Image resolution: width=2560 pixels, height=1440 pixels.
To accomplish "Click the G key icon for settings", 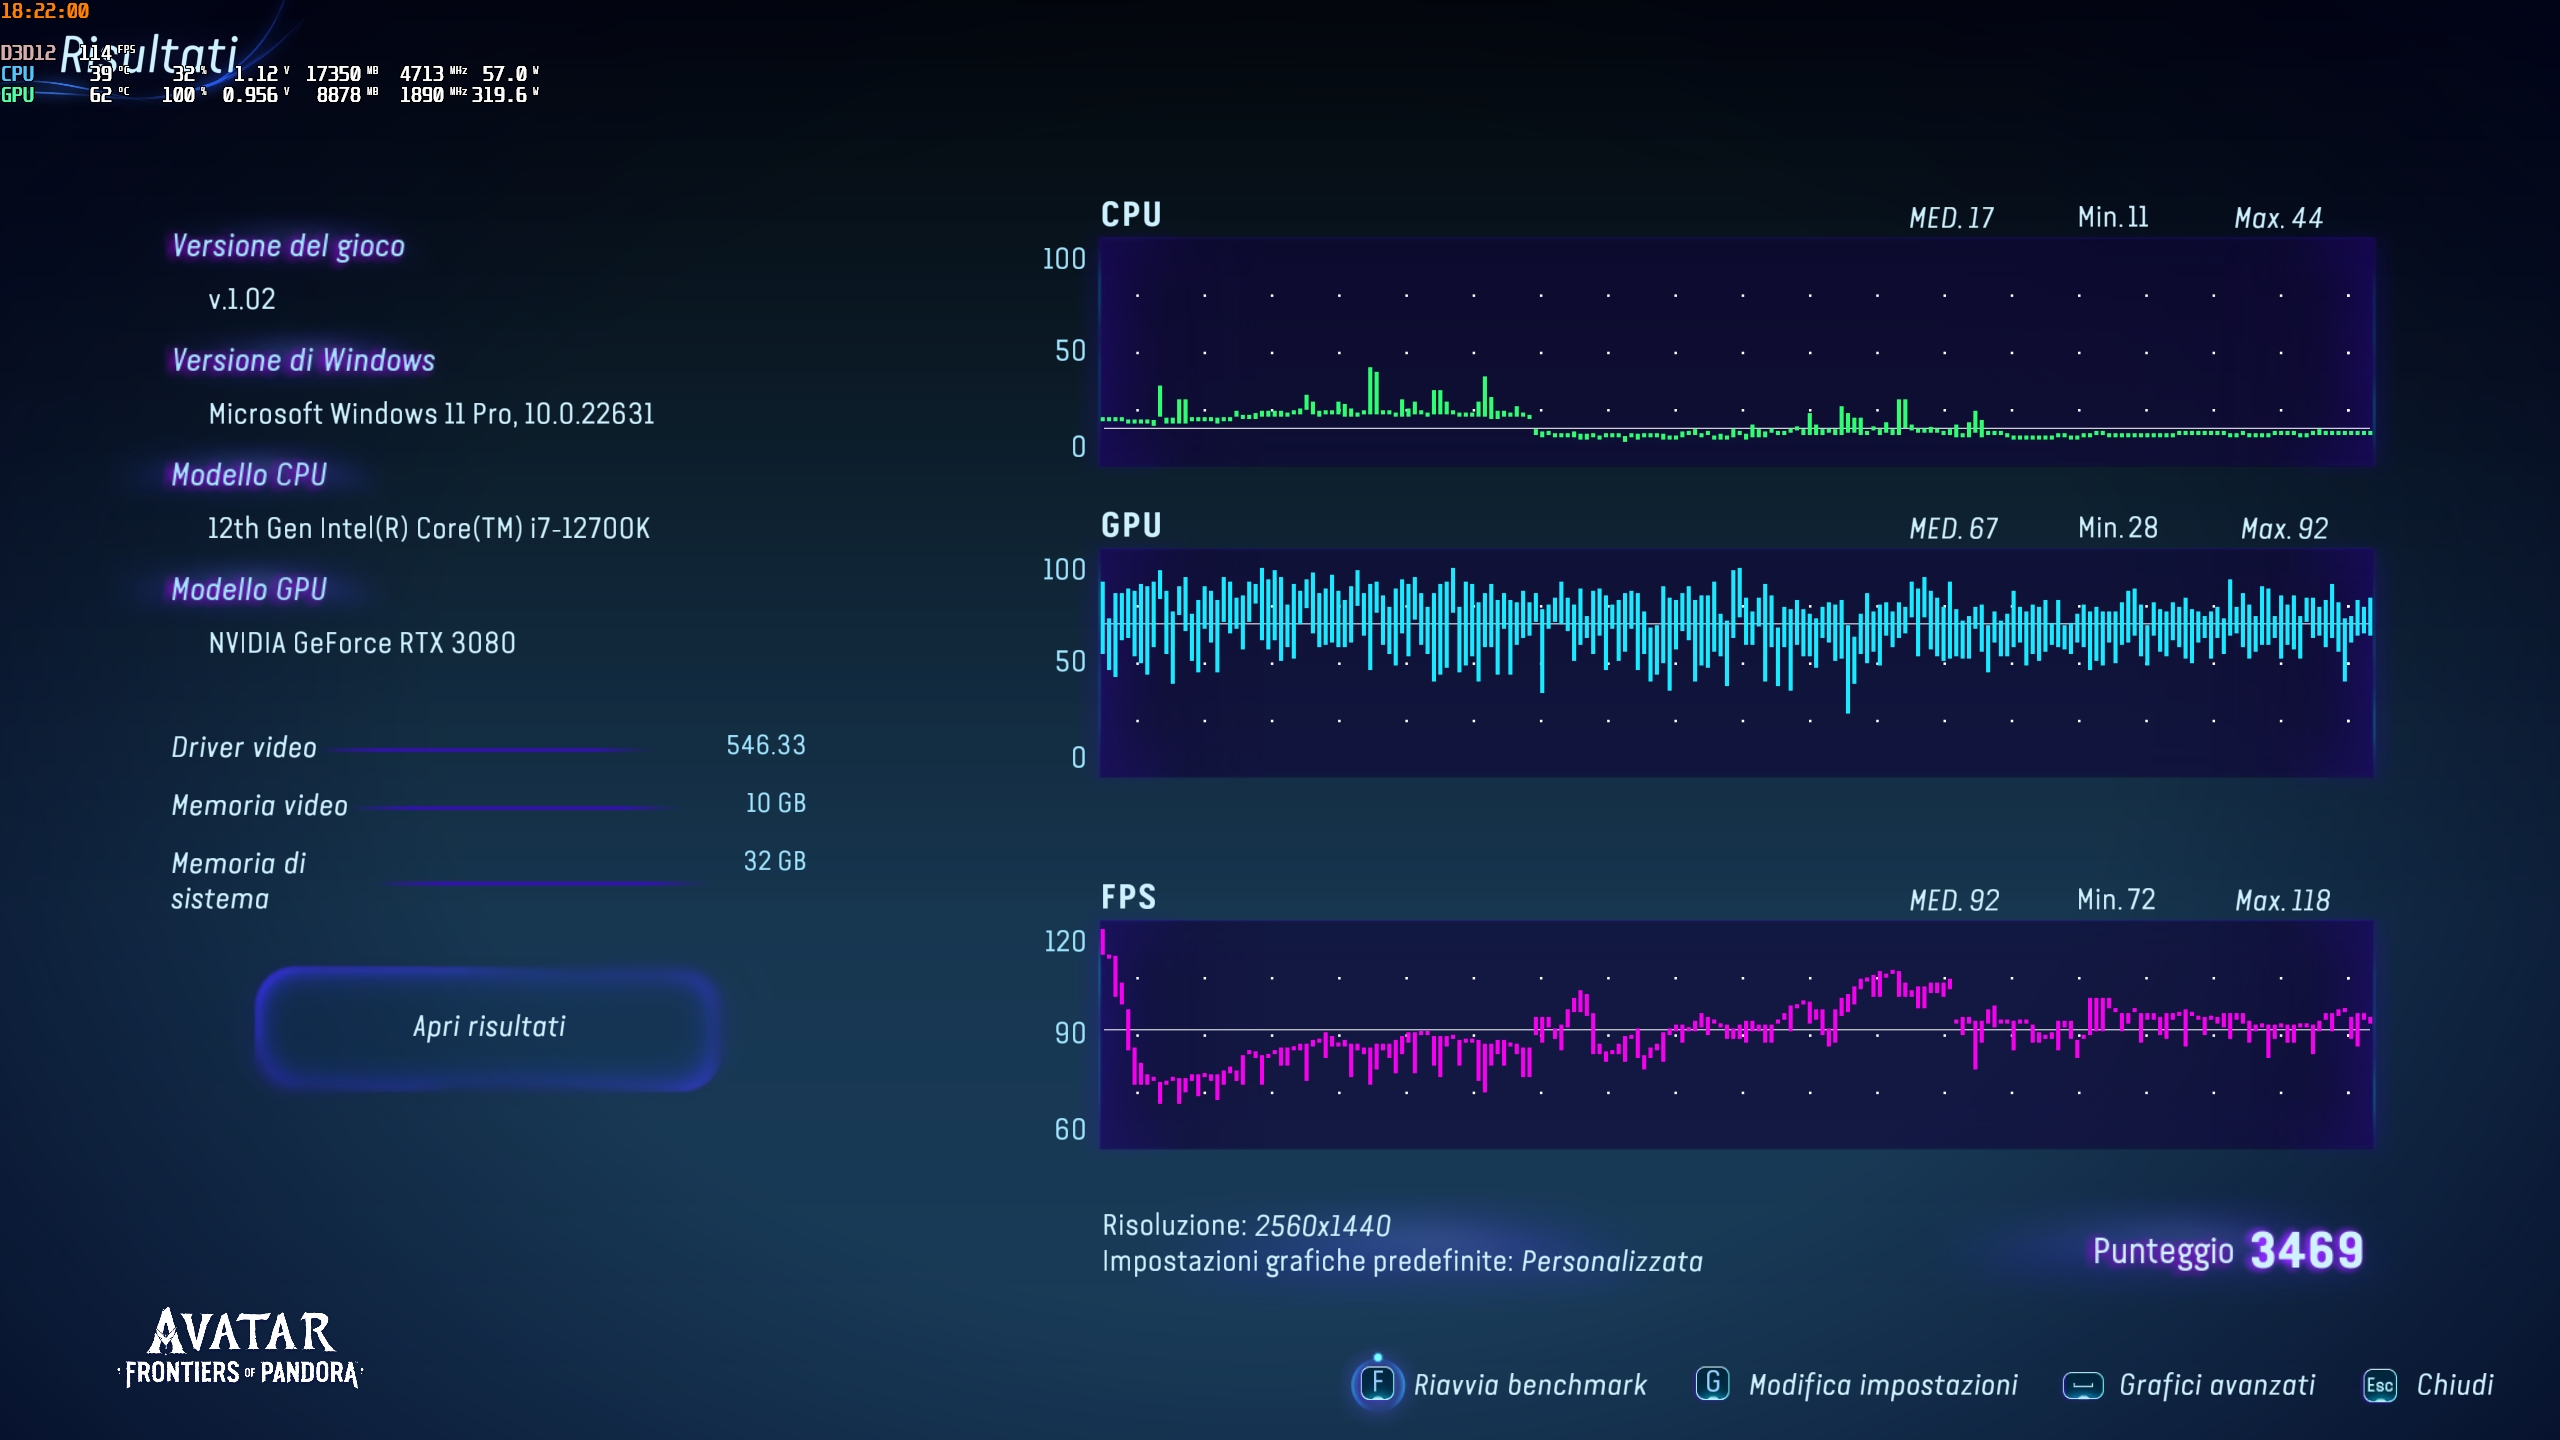I will [1712, 1384].
